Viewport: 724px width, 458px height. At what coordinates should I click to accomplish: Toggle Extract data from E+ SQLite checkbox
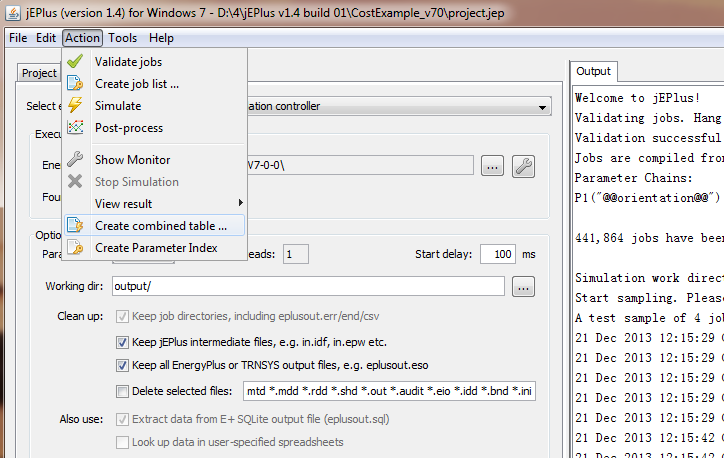(122, 419)
